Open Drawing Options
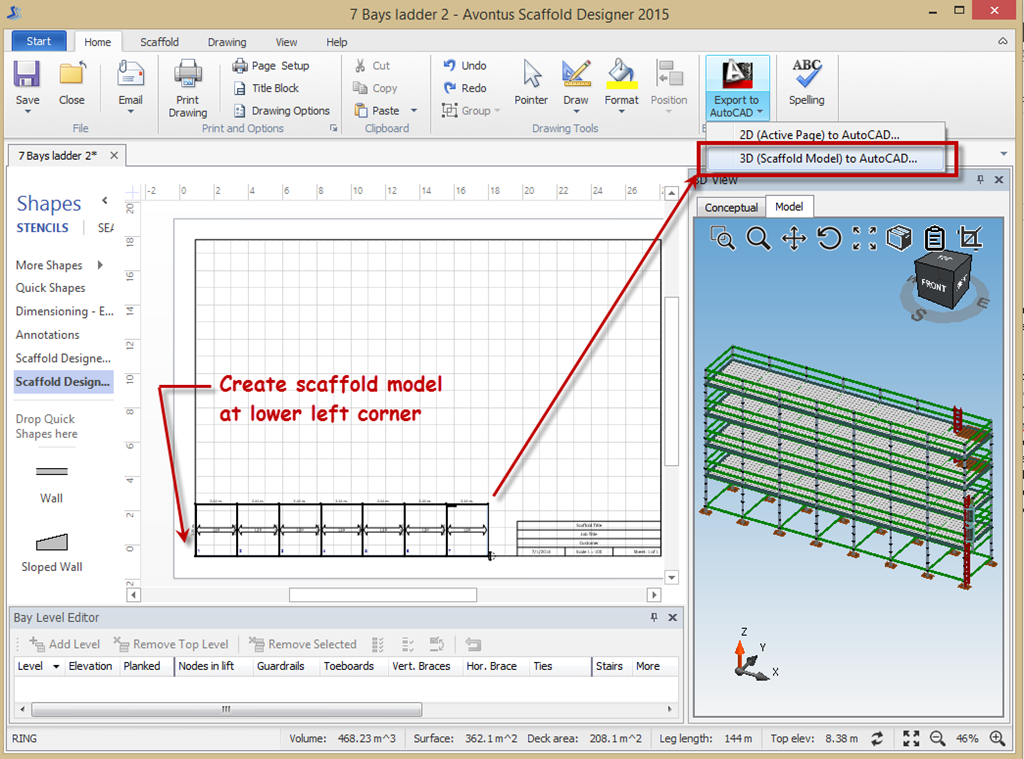 281,110
